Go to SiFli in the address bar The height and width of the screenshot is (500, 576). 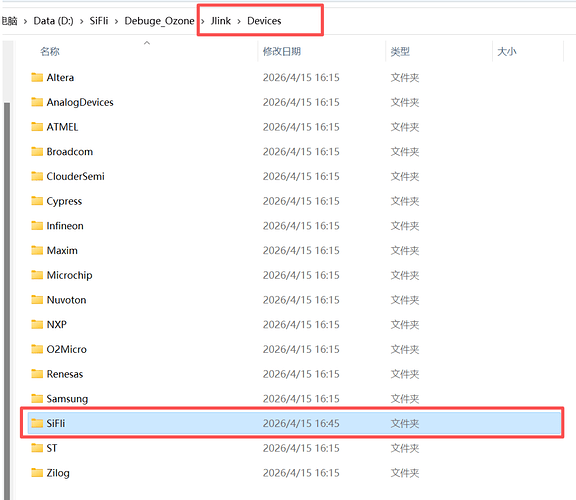(x=99, y=21)
